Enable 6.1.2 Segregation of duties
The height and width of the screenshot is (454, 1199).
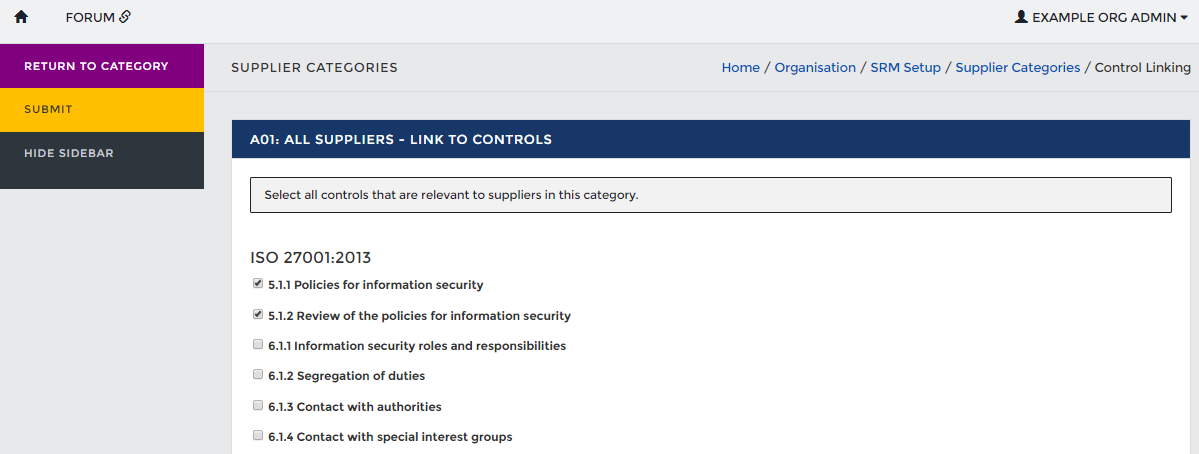pos(258,375)
